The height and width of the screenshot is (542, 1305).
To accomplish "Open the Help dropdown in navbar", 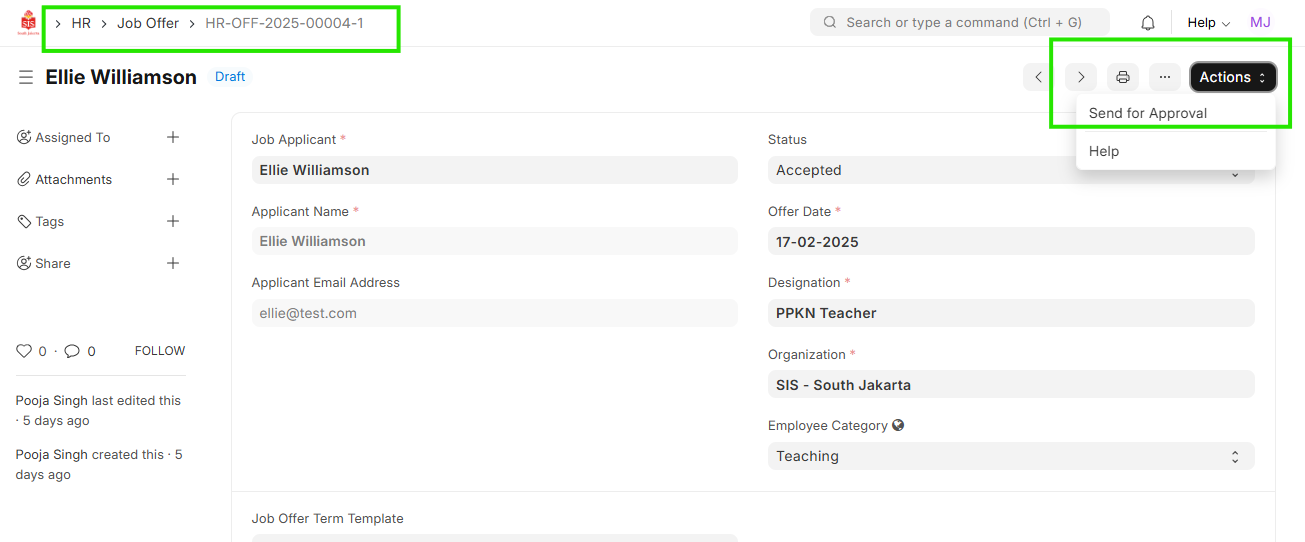I will pos(1208,23).
